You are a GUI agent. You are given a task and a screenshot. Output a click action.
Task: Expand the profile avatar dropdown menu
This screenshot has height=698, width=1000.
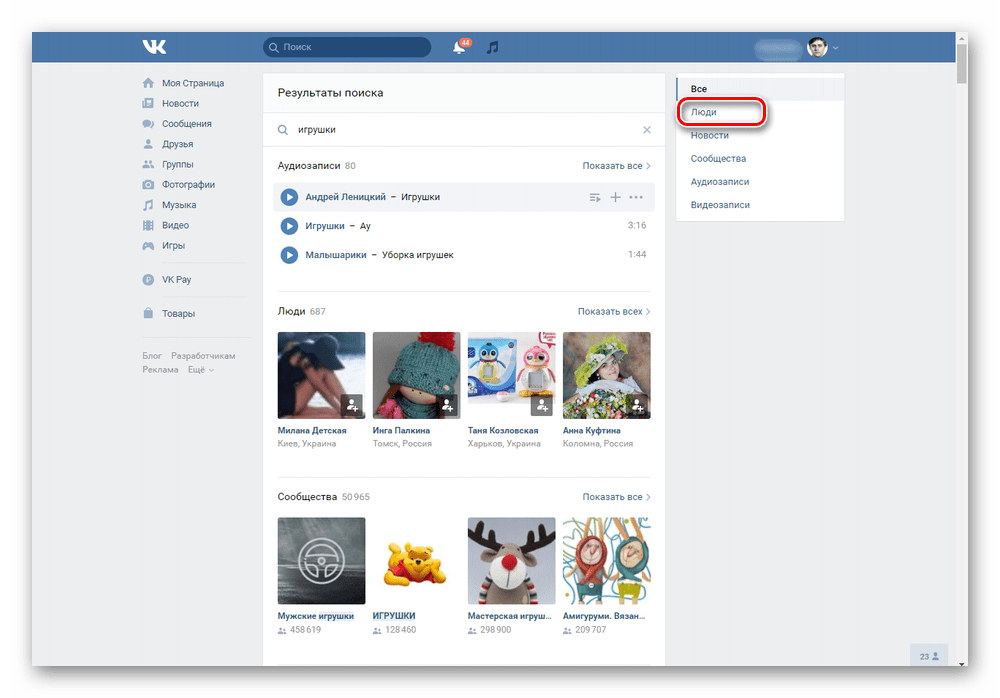[835, 47]
